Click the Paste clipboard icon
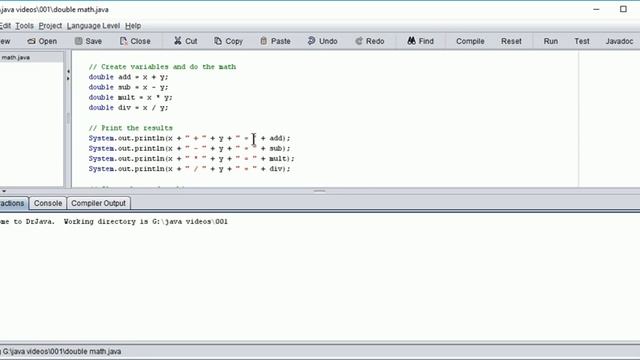The image size is (640, 360). pos(264,41)
